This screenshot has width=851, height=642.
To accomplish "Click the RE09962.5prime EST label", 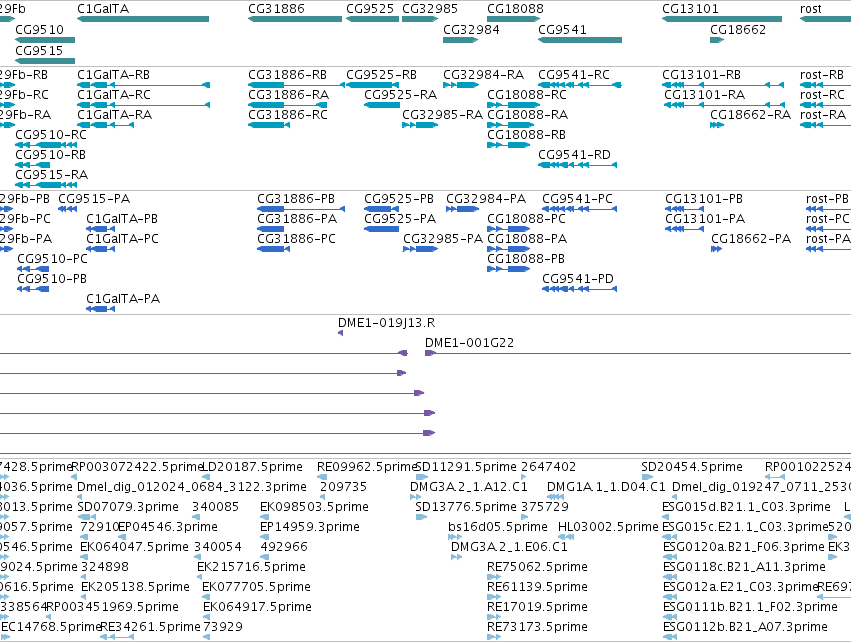I will (366, 467).
